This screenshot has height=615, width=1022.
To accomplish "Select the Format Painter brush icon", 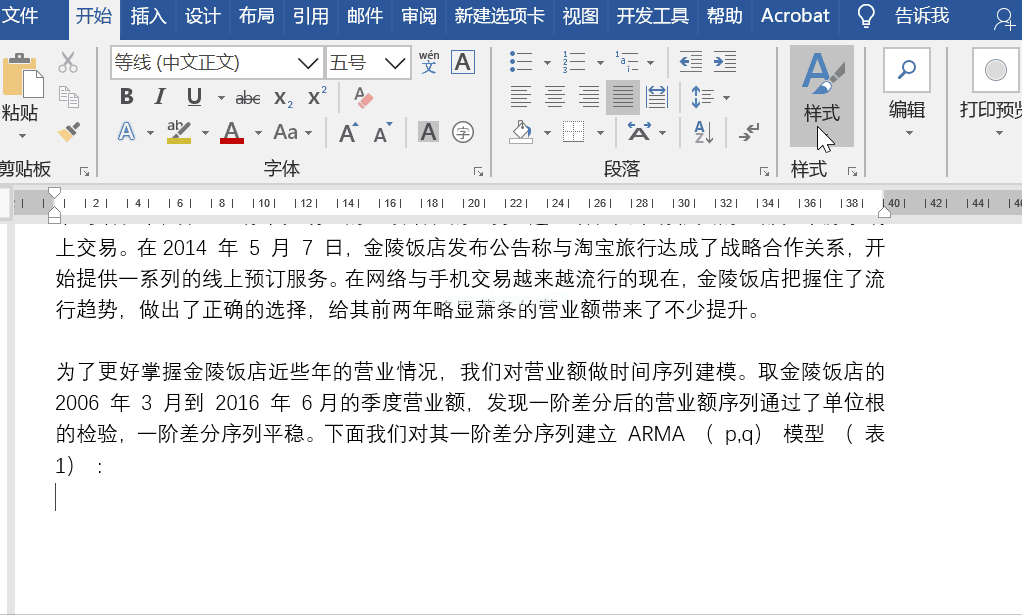I will click(x=68, y=132).
